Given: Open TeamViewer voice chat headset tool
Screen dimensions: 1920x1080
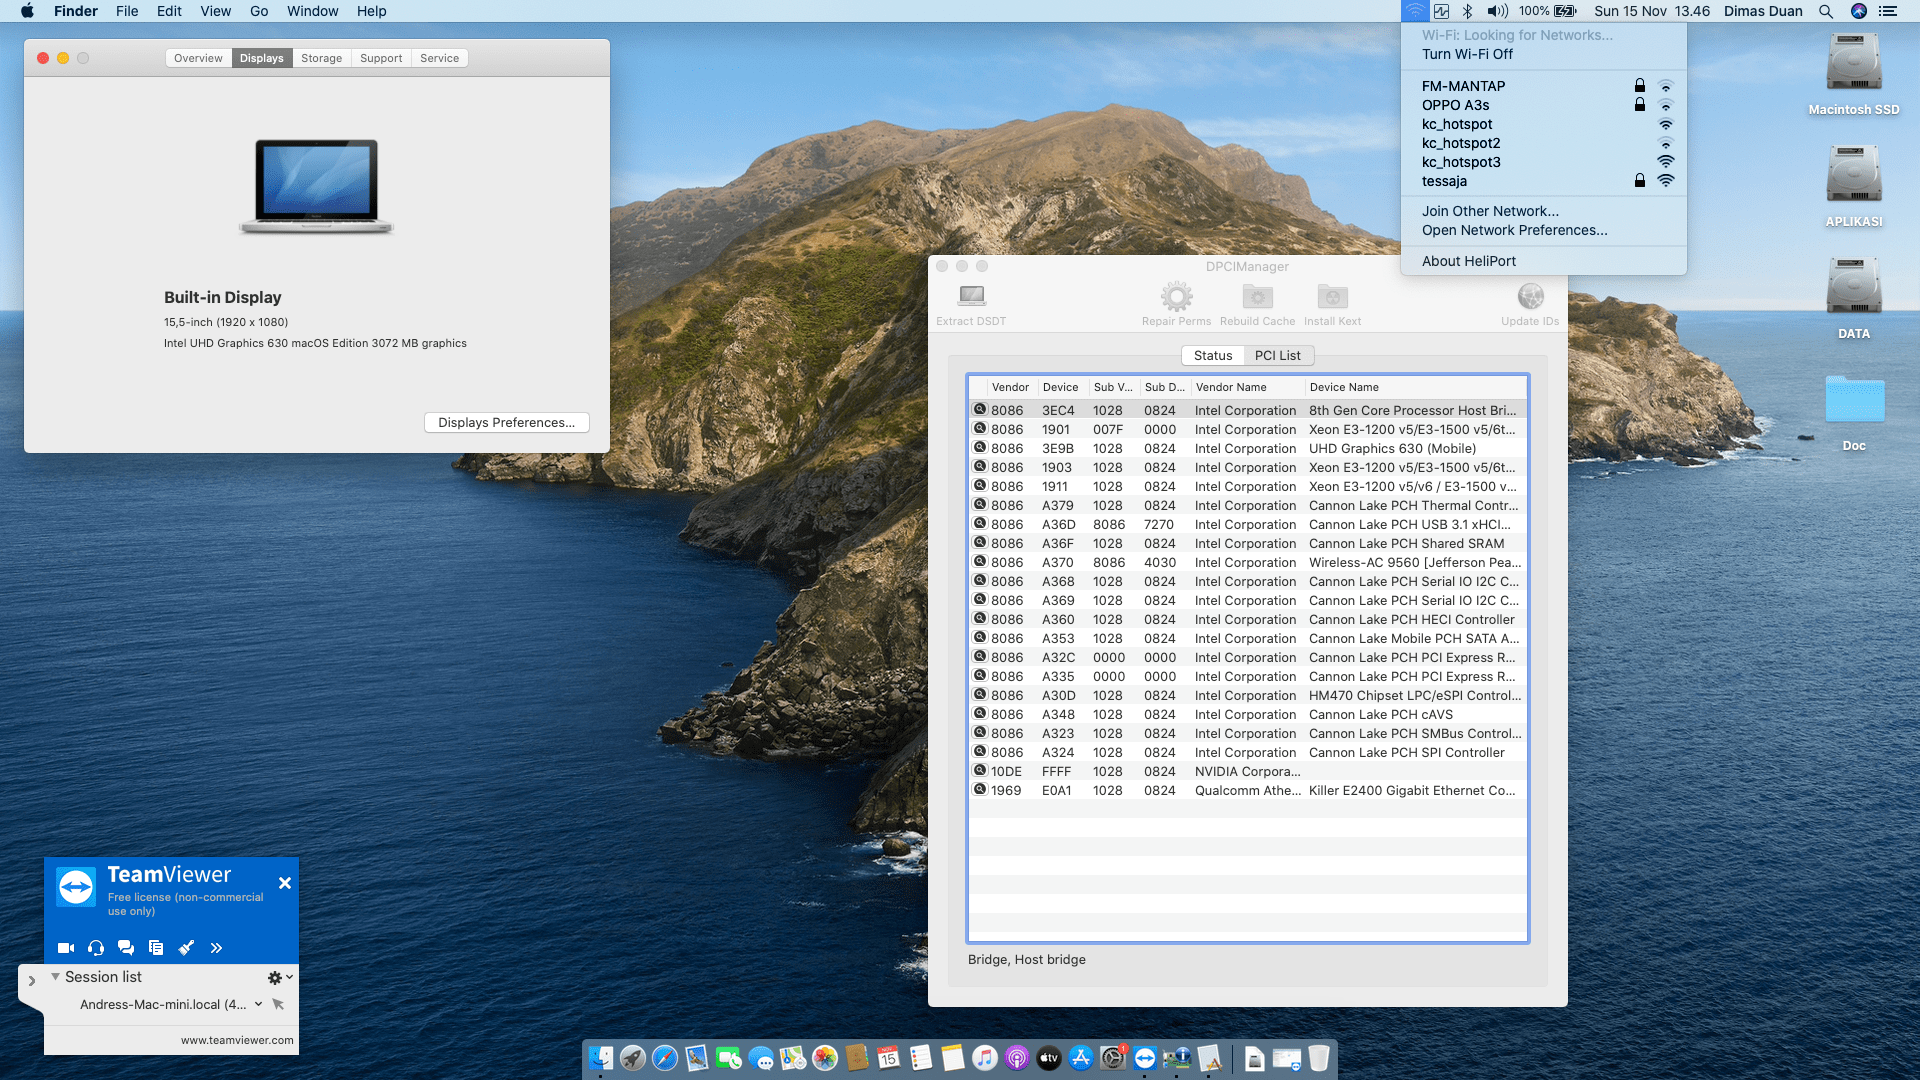Looking at the screenshot, I should click(x=96, y=947).
